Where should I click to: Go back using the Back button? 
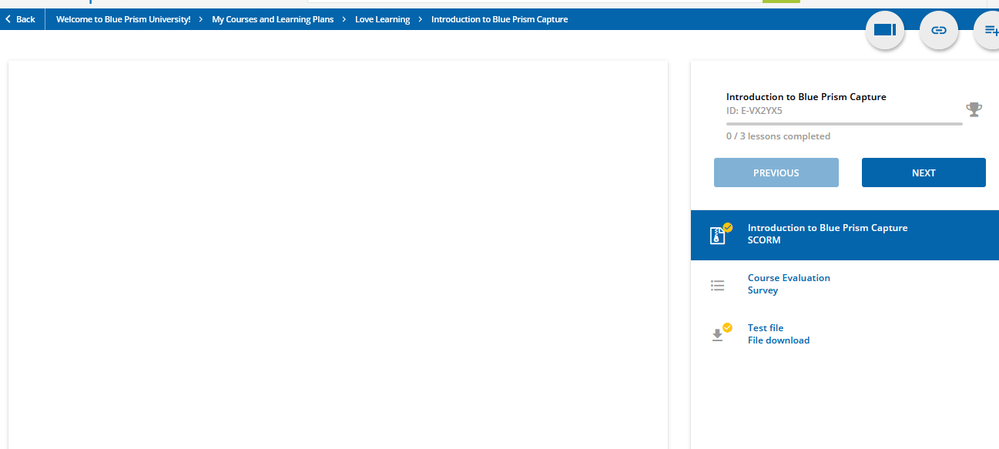point(20,19)
